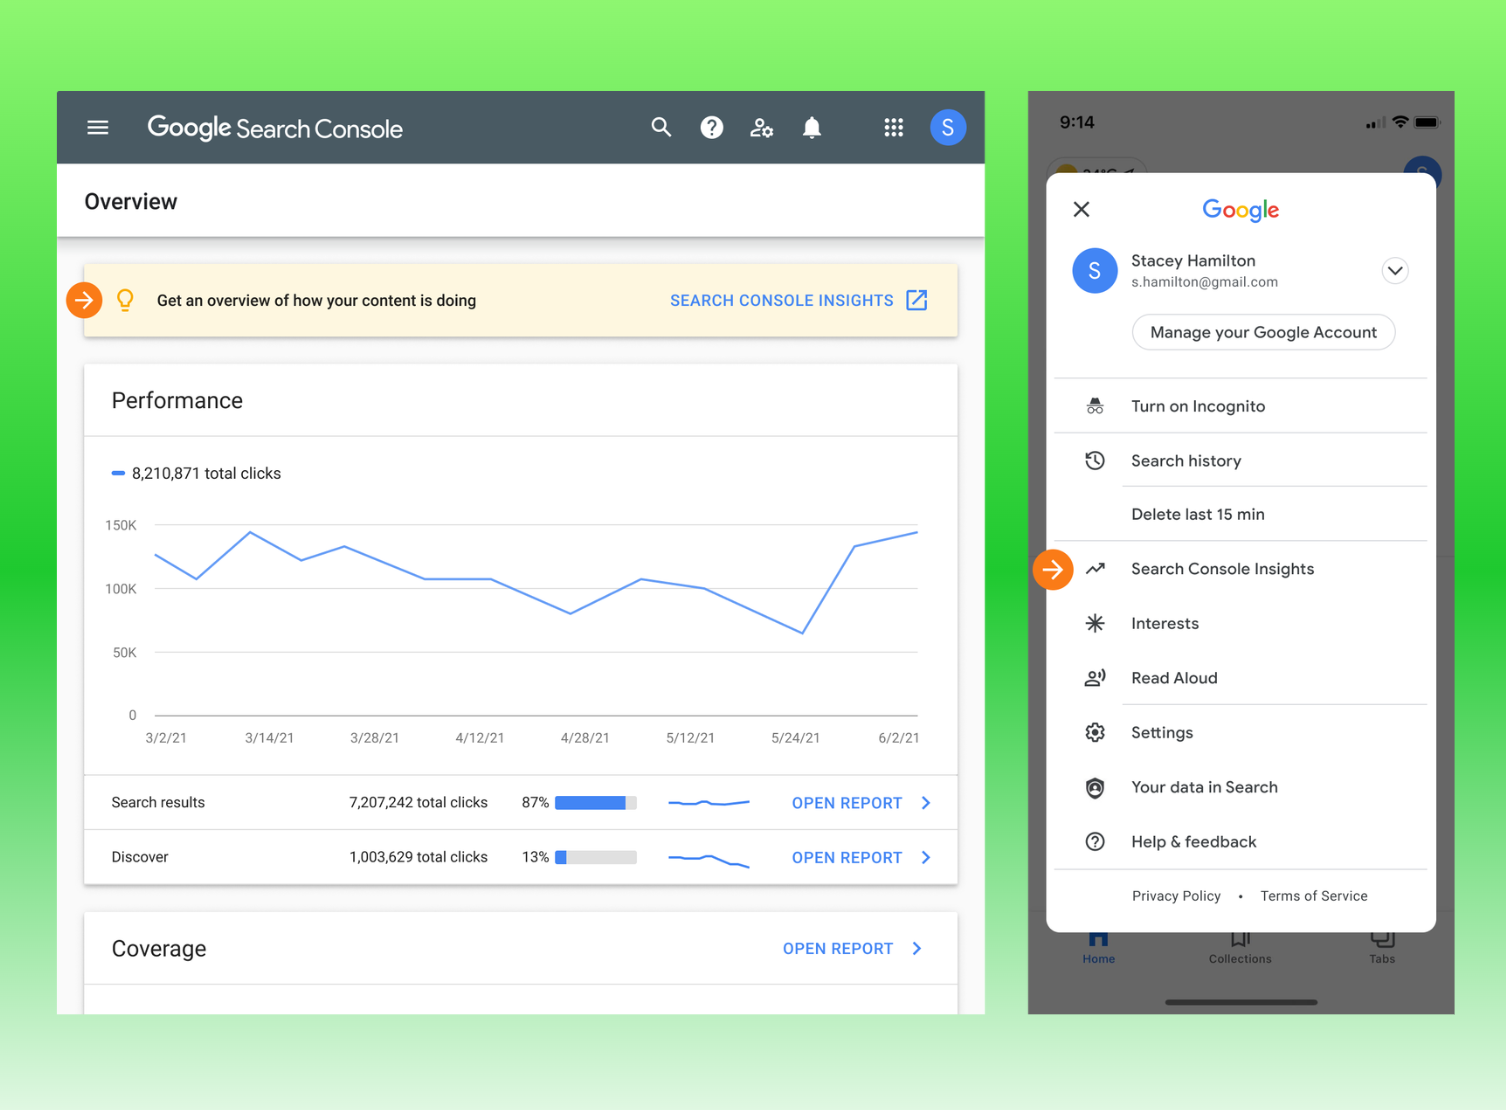Click the Settings gear icon in phone menu

pyautogui.click(x=1095, y=733)
